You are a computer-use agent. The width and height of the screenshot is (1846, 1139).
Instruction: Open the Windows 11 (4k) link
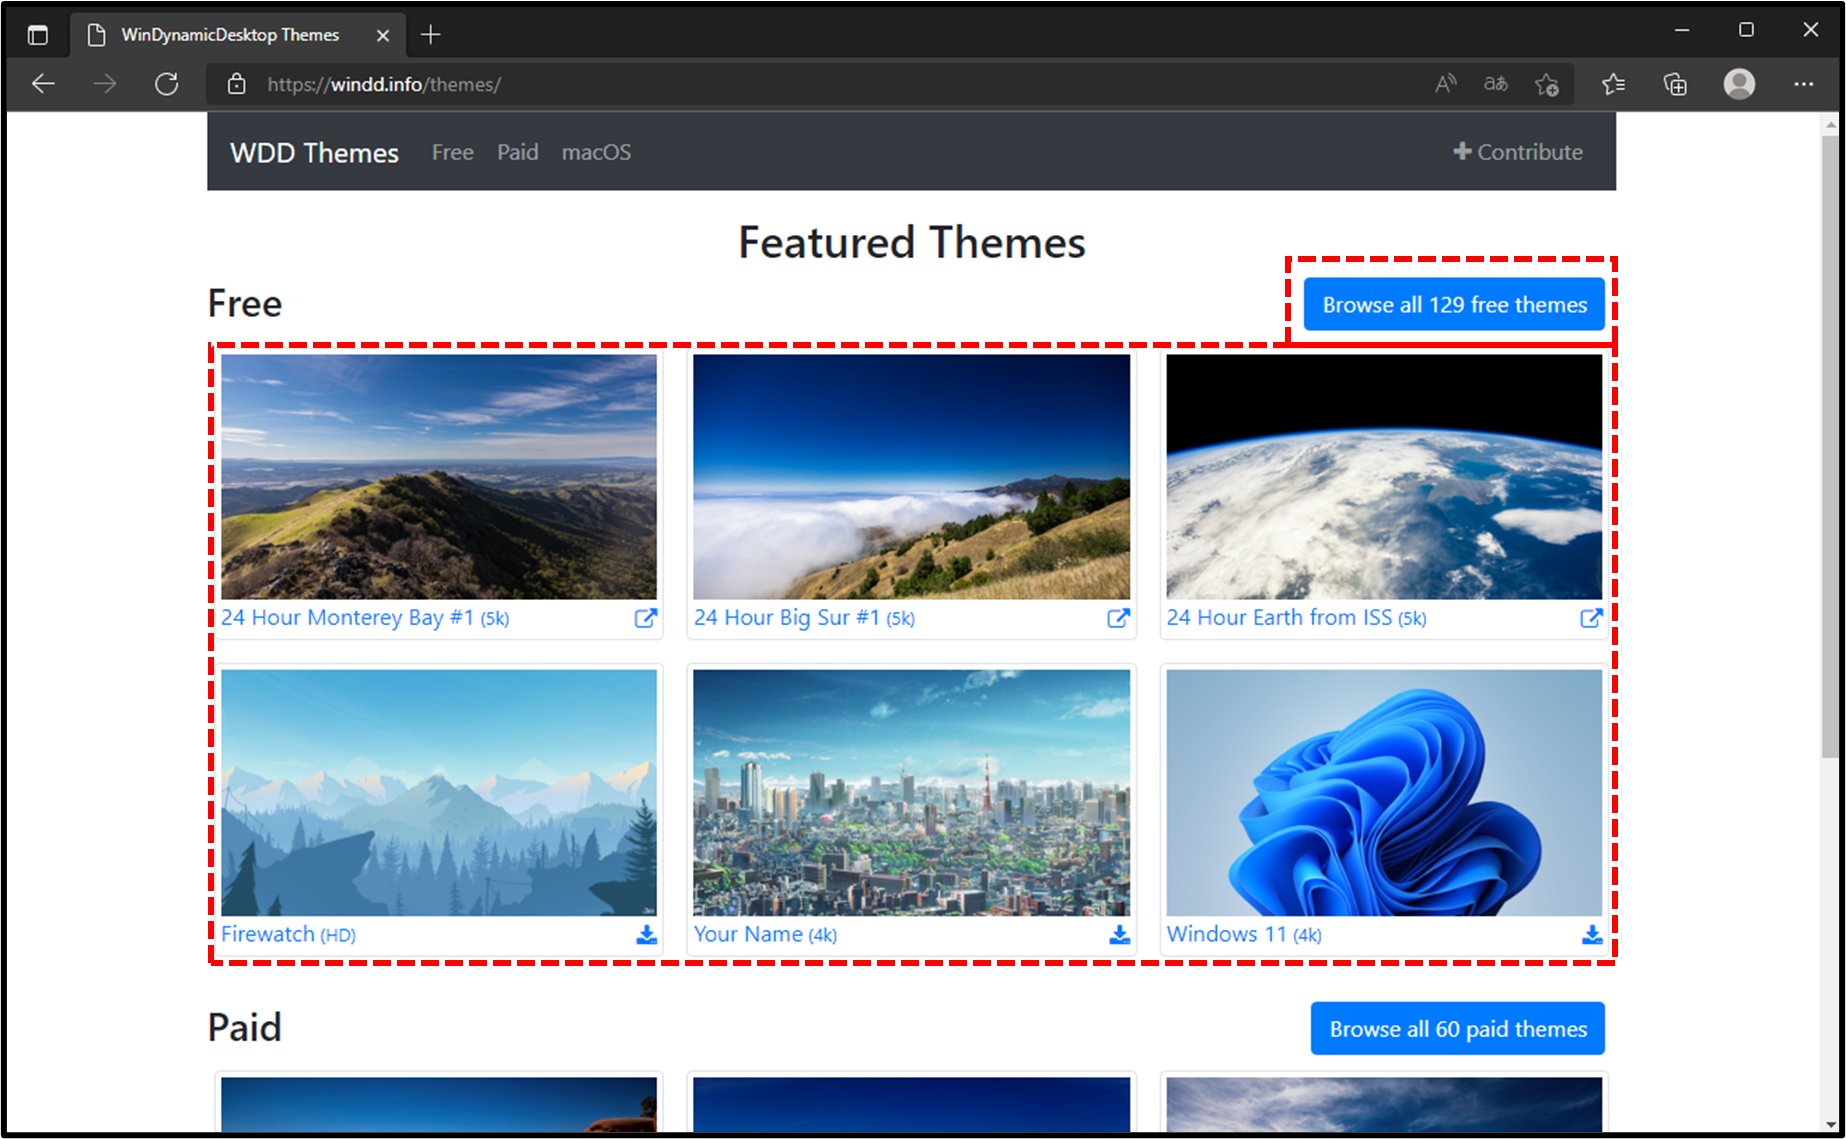click(x=1244, y=934)
